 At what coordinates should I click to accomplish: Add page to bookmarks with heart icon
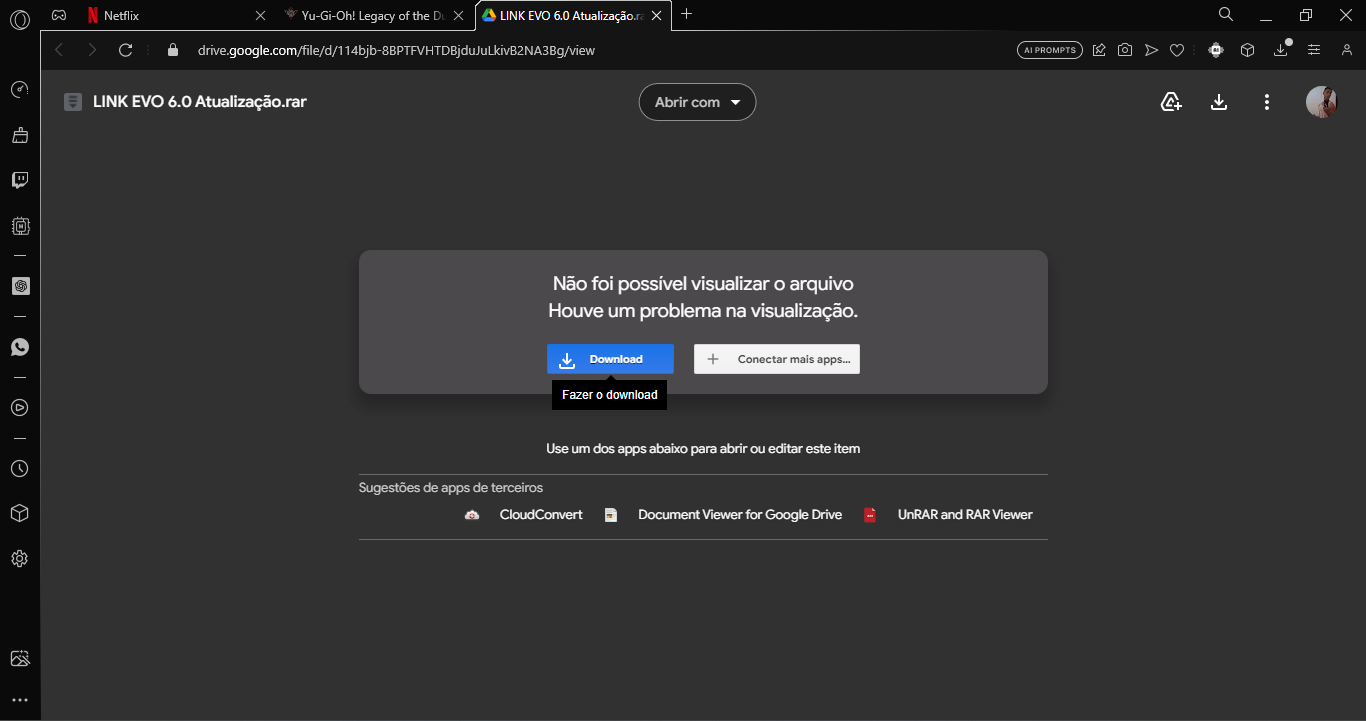[1177, 50]
